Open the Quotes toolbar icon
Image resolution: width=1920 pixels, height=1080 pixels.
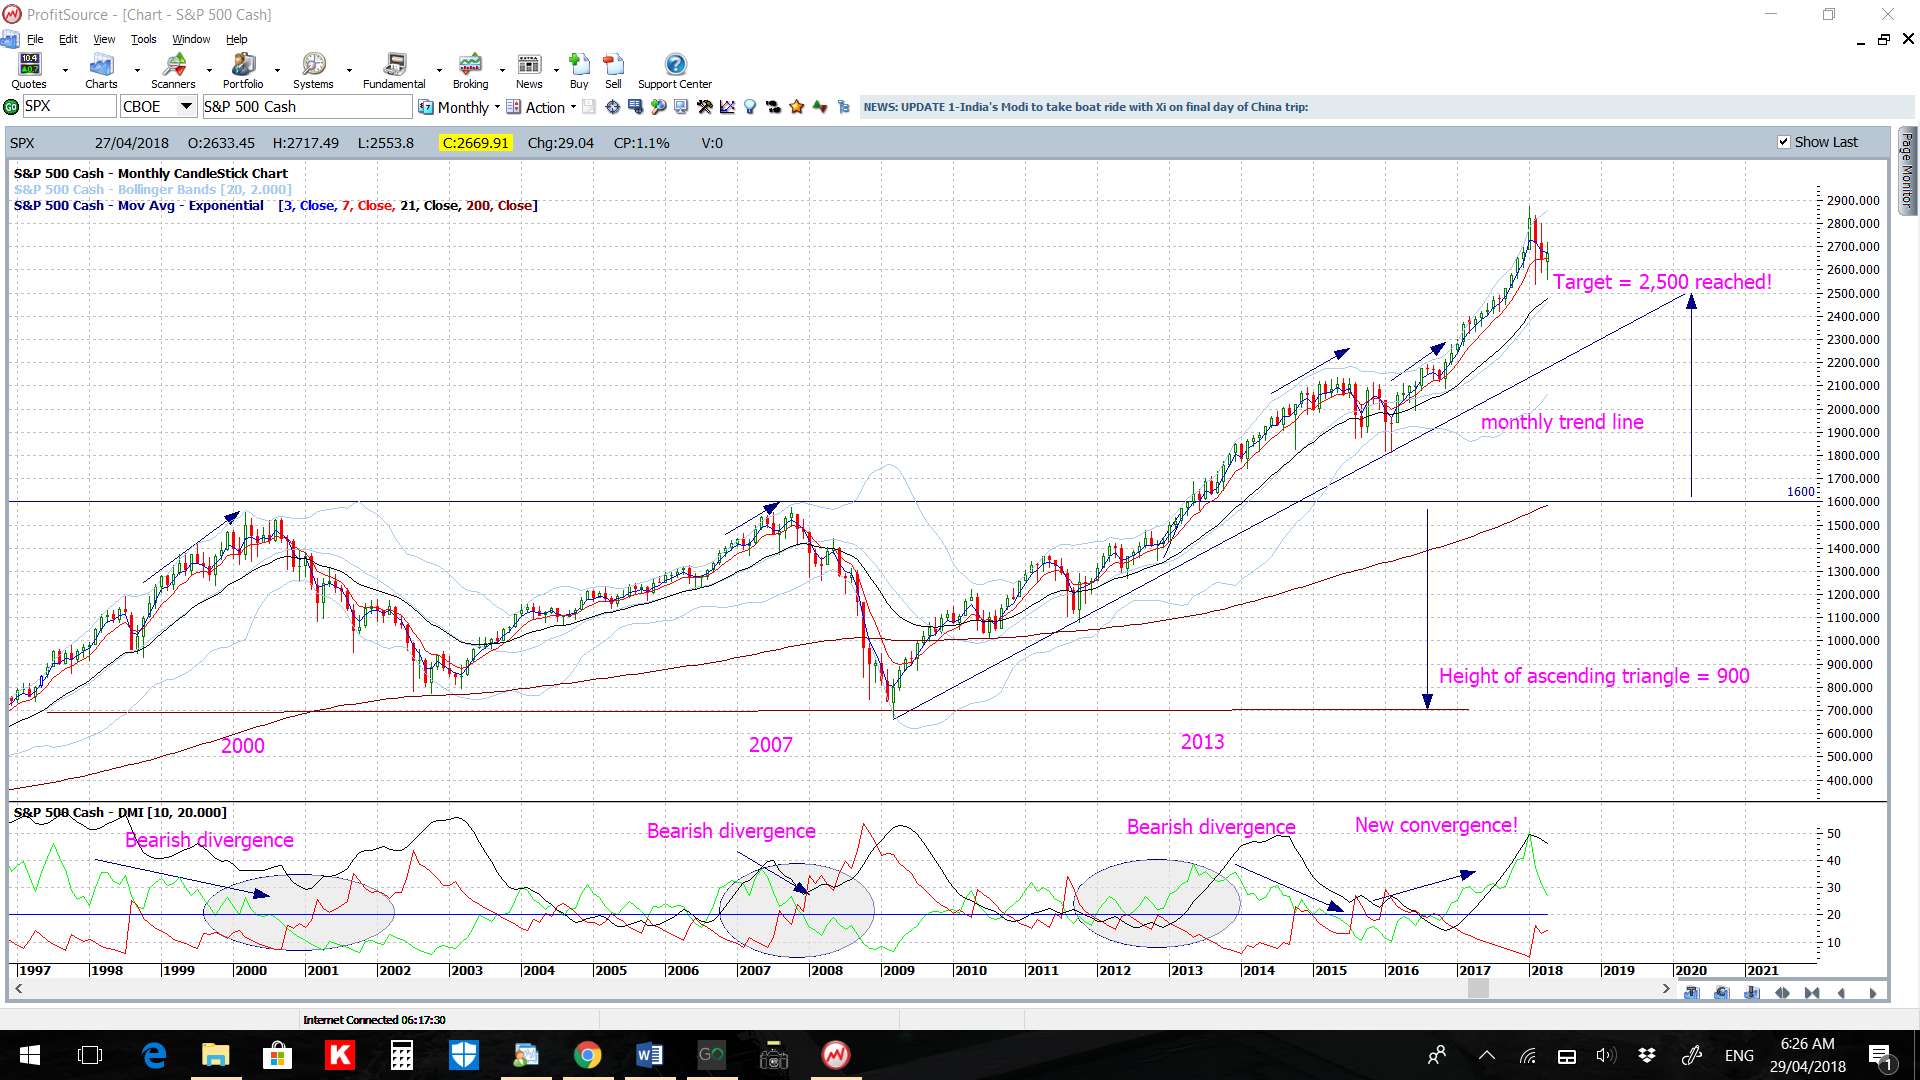[29, 71]
